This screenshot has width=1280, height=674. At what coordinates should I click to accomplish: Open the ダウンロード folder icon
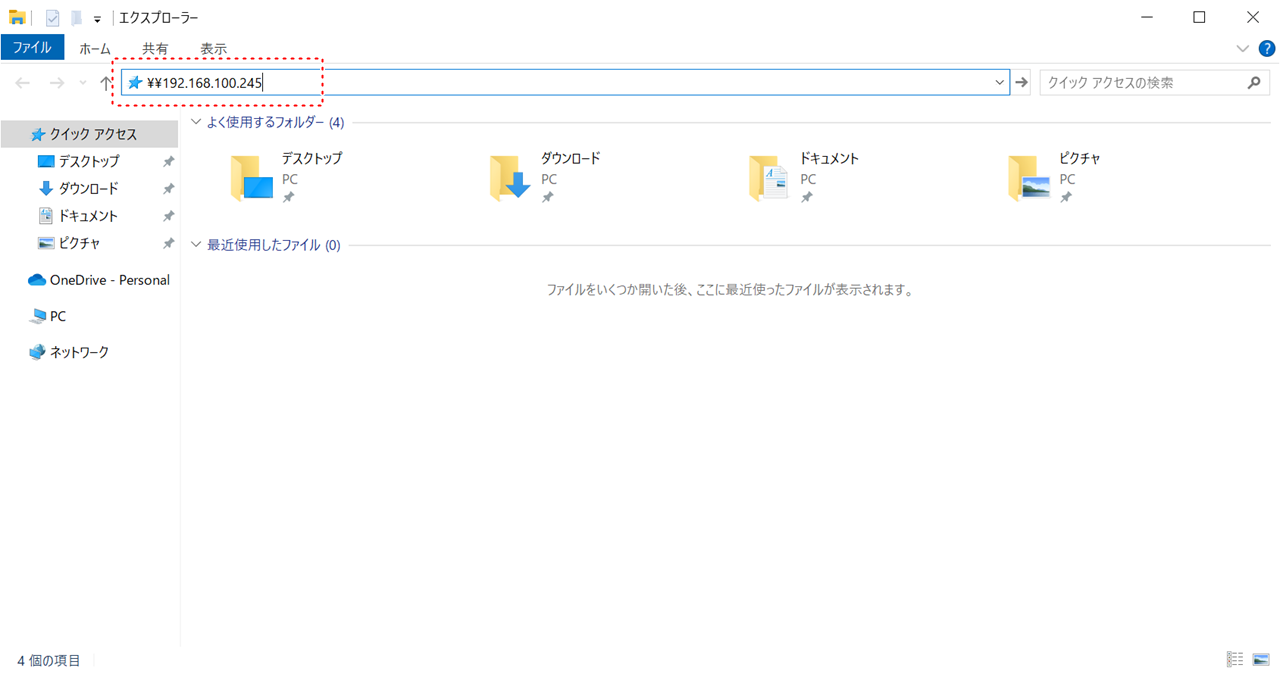point(510,178)
